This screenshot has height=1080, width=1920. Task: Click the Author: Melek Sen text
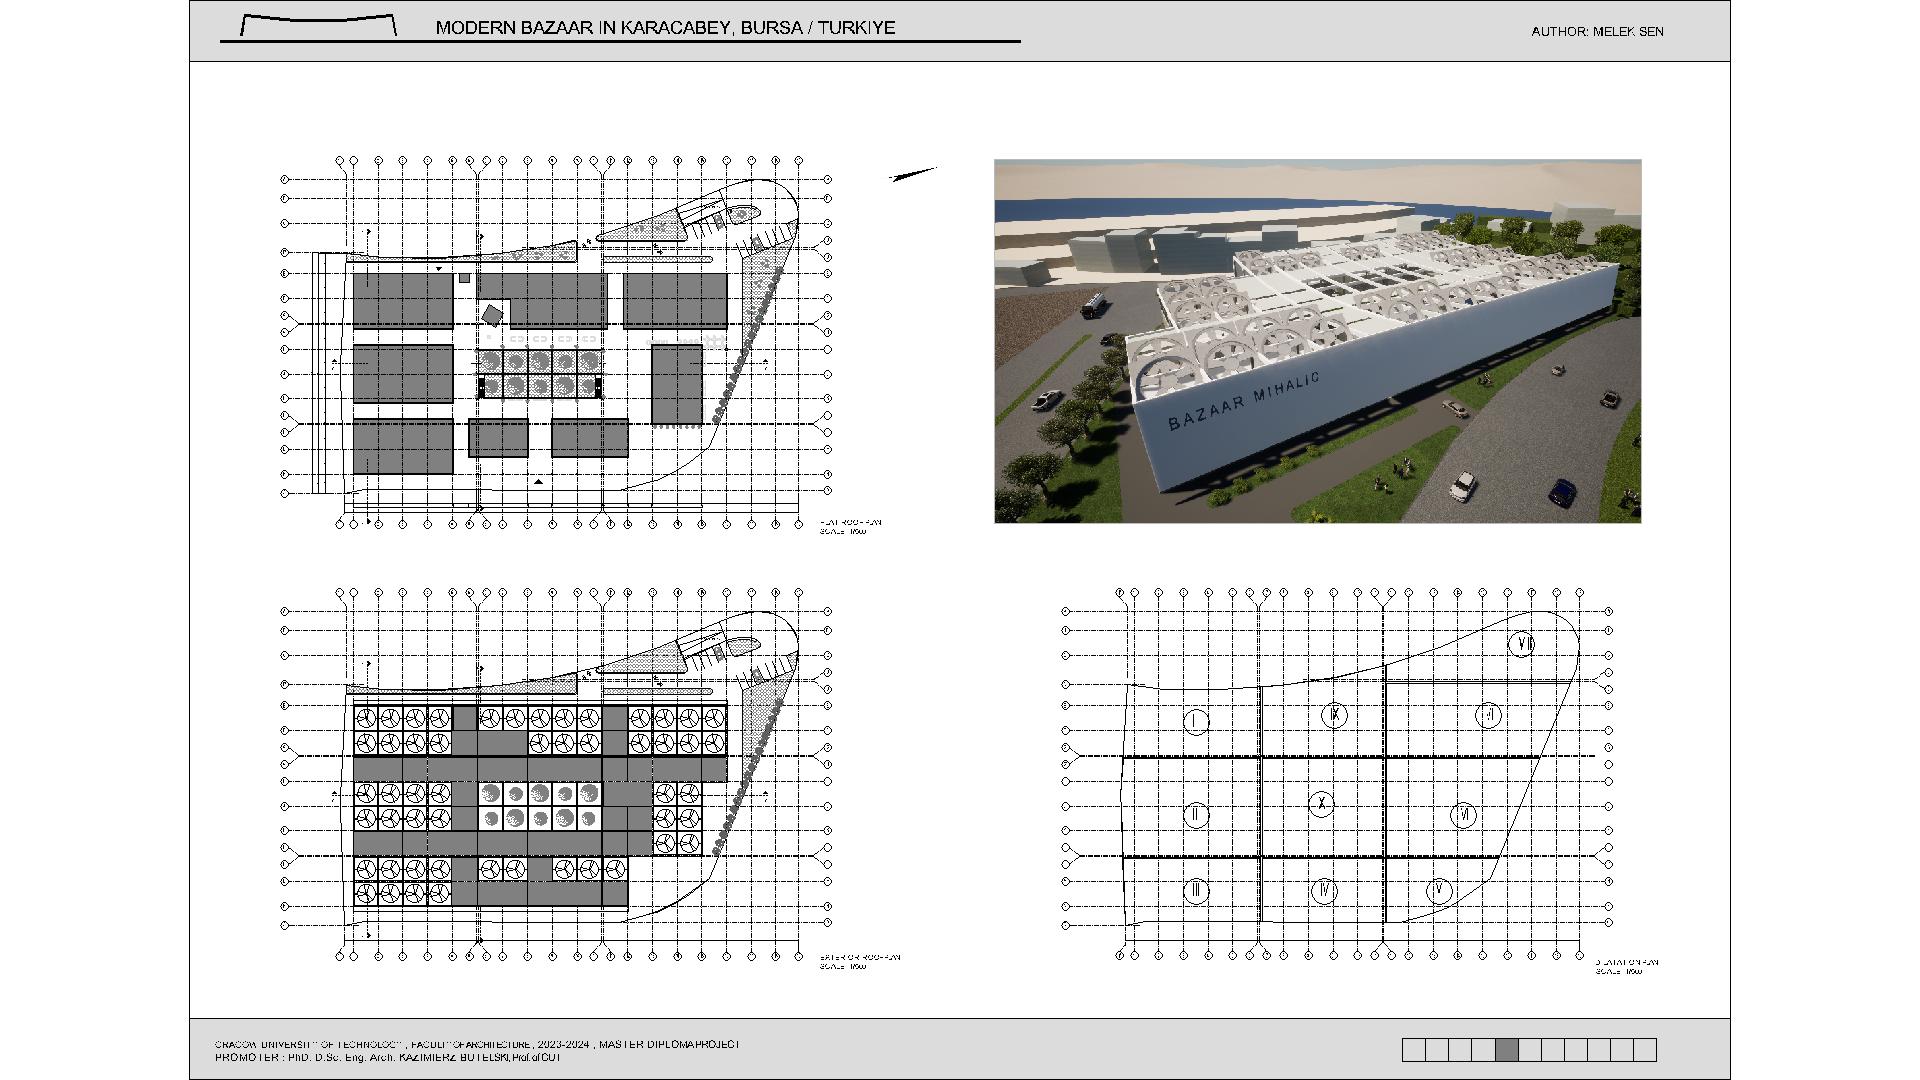pos(1597,32)
